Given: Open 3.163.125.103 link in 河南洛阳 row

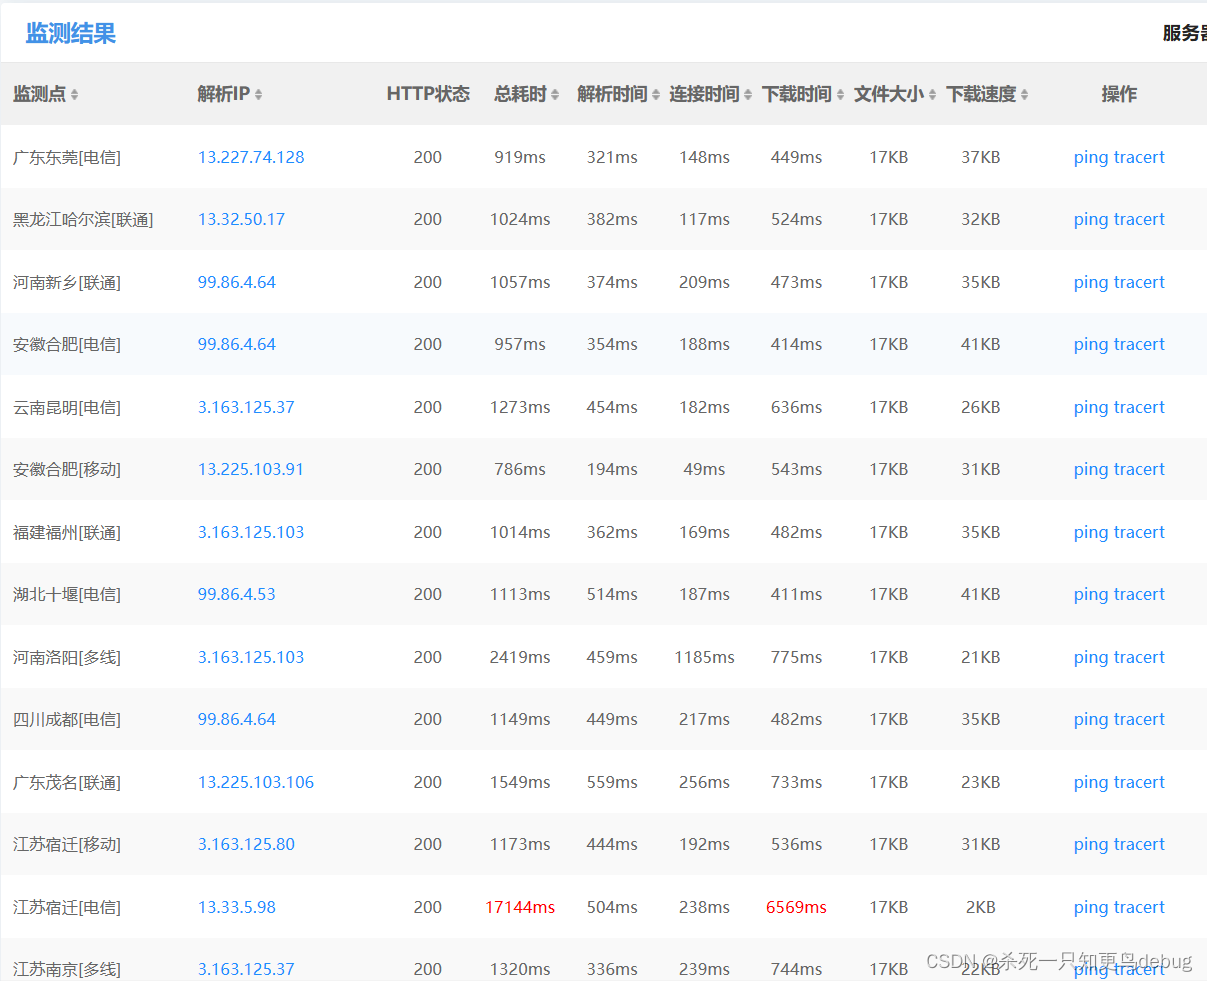Looking at the screenshot, I should [x=251, y=657].
